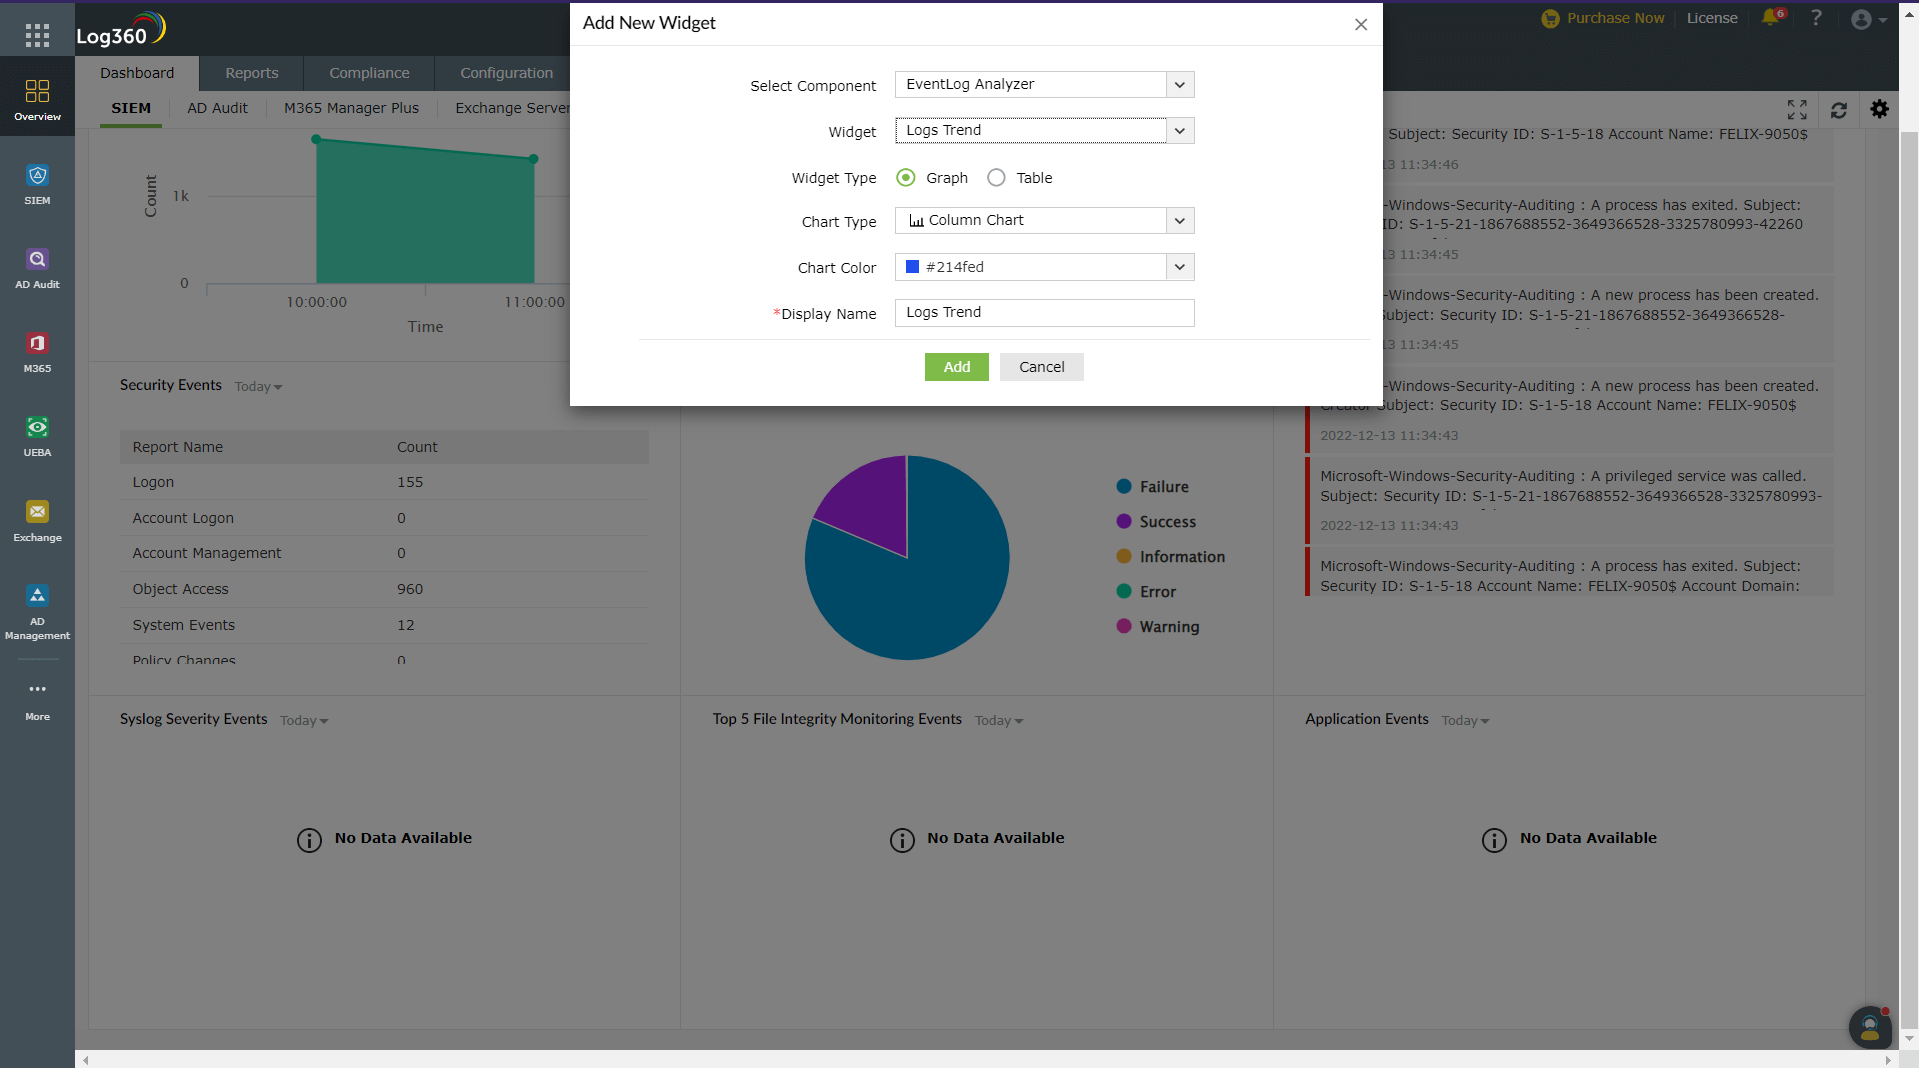This screenshot has height=1068, width=1919.
Task: Open the Chart Color dropdown
Action: click(x=1044, y=267)
